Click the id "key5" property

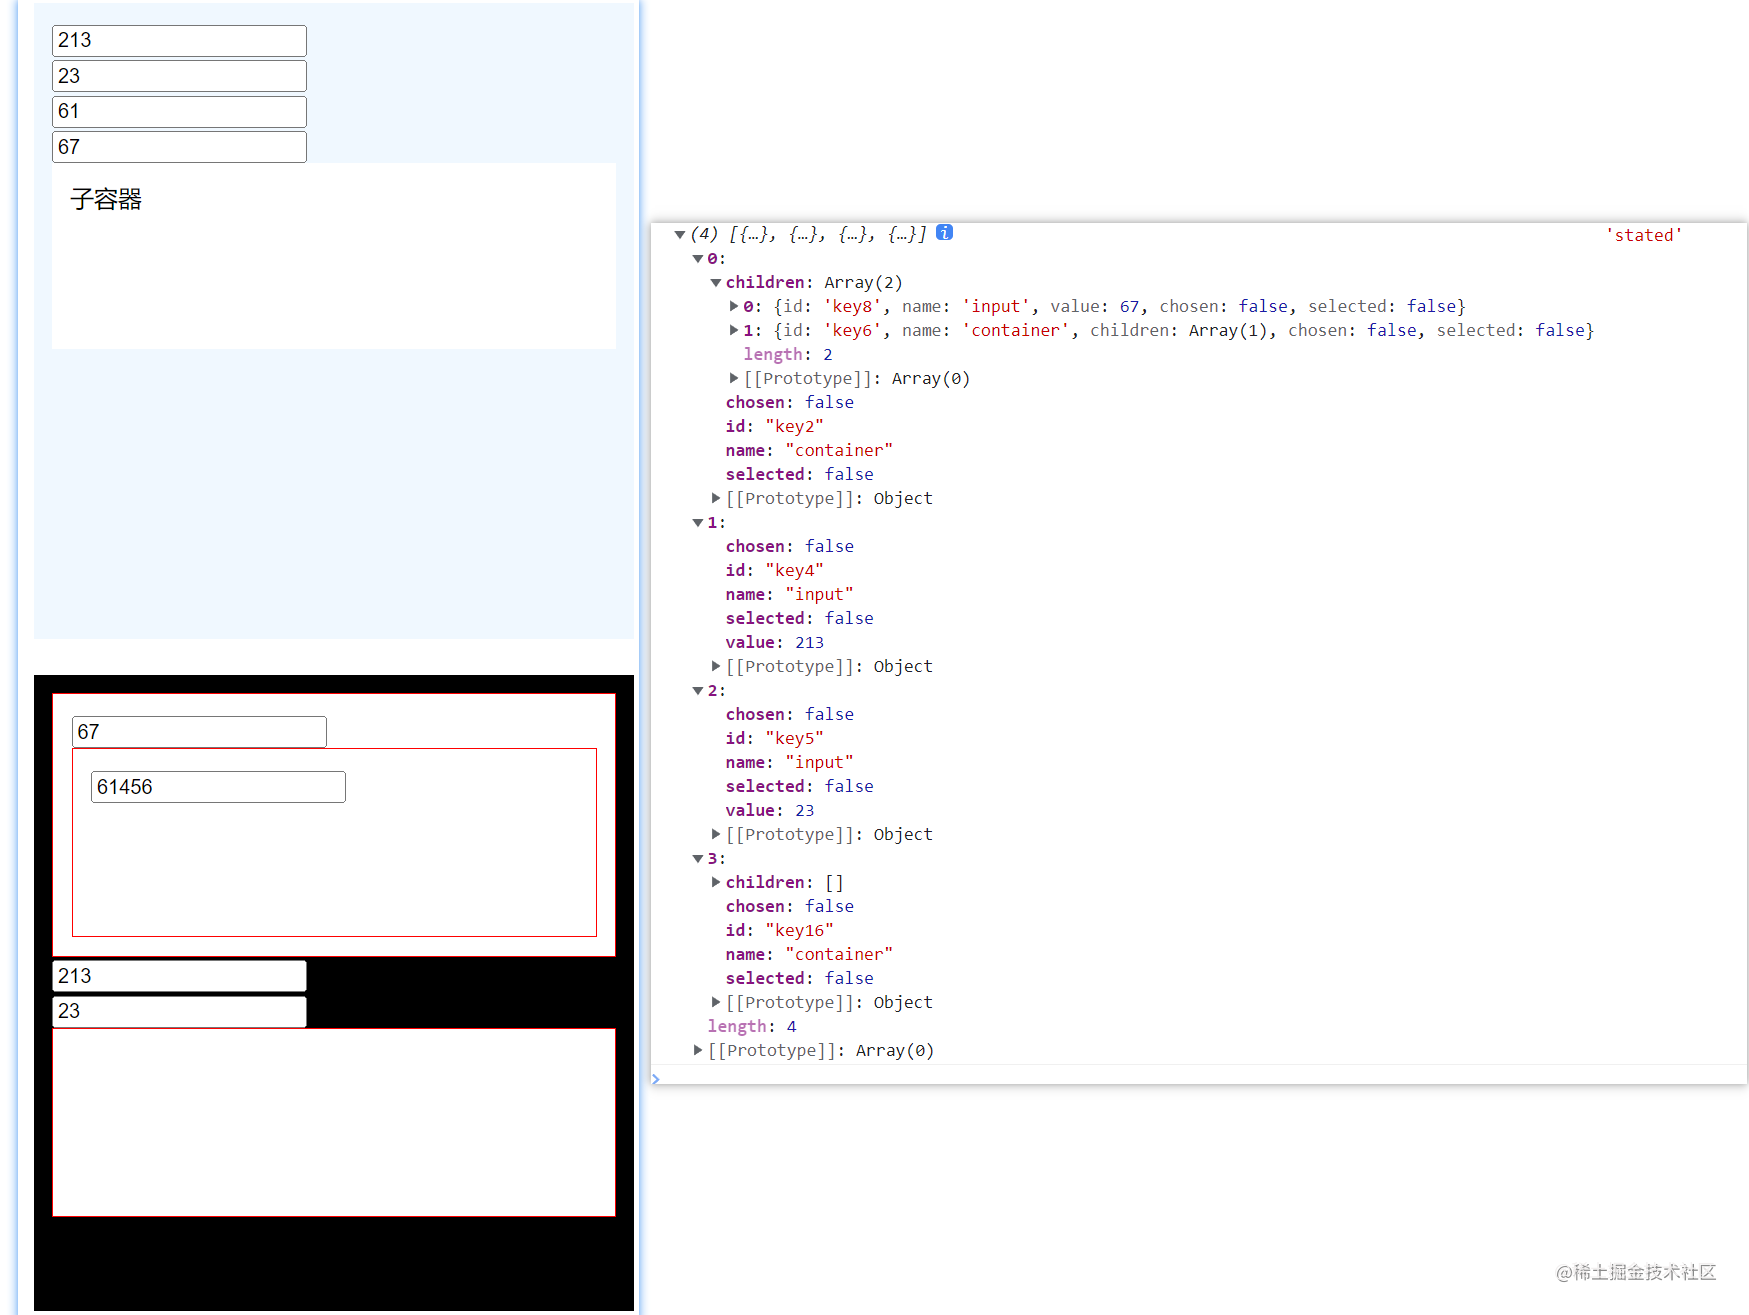click(x=775, y=738)
